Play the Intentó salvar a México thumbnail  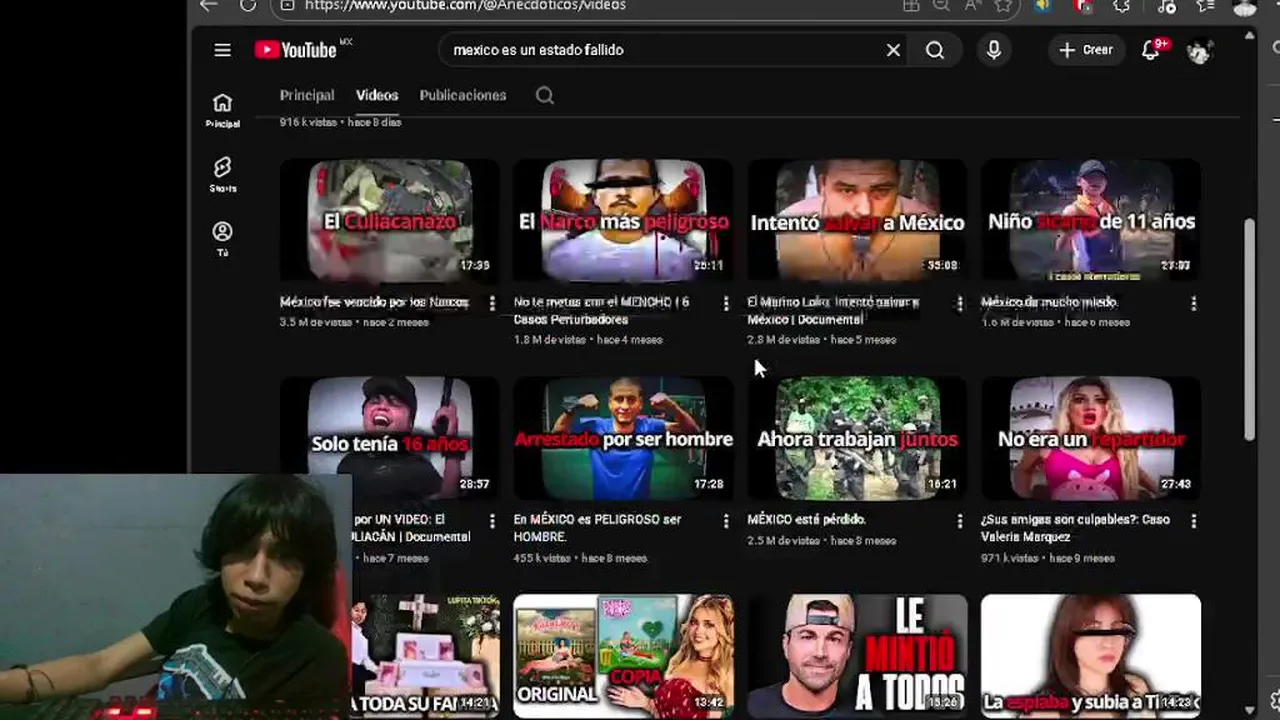coord(857,220)
